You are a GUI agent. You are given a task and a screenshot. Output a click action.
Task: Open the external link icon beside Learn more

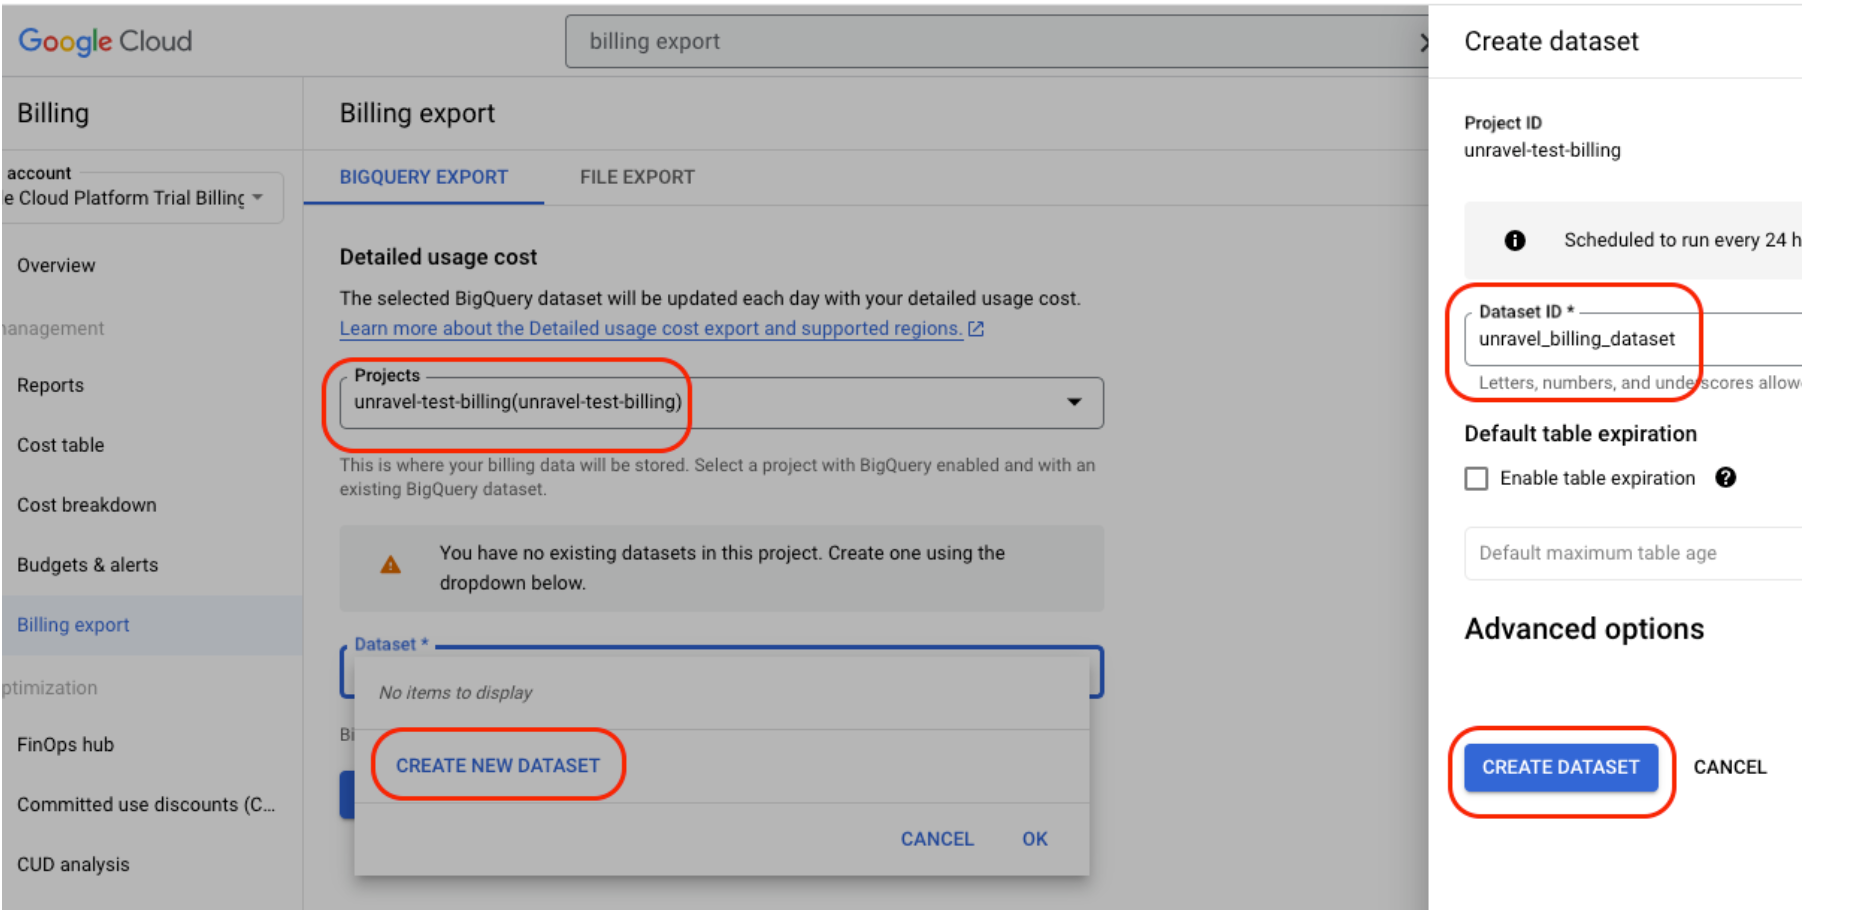pyautogui.click(x=976, y=328)
